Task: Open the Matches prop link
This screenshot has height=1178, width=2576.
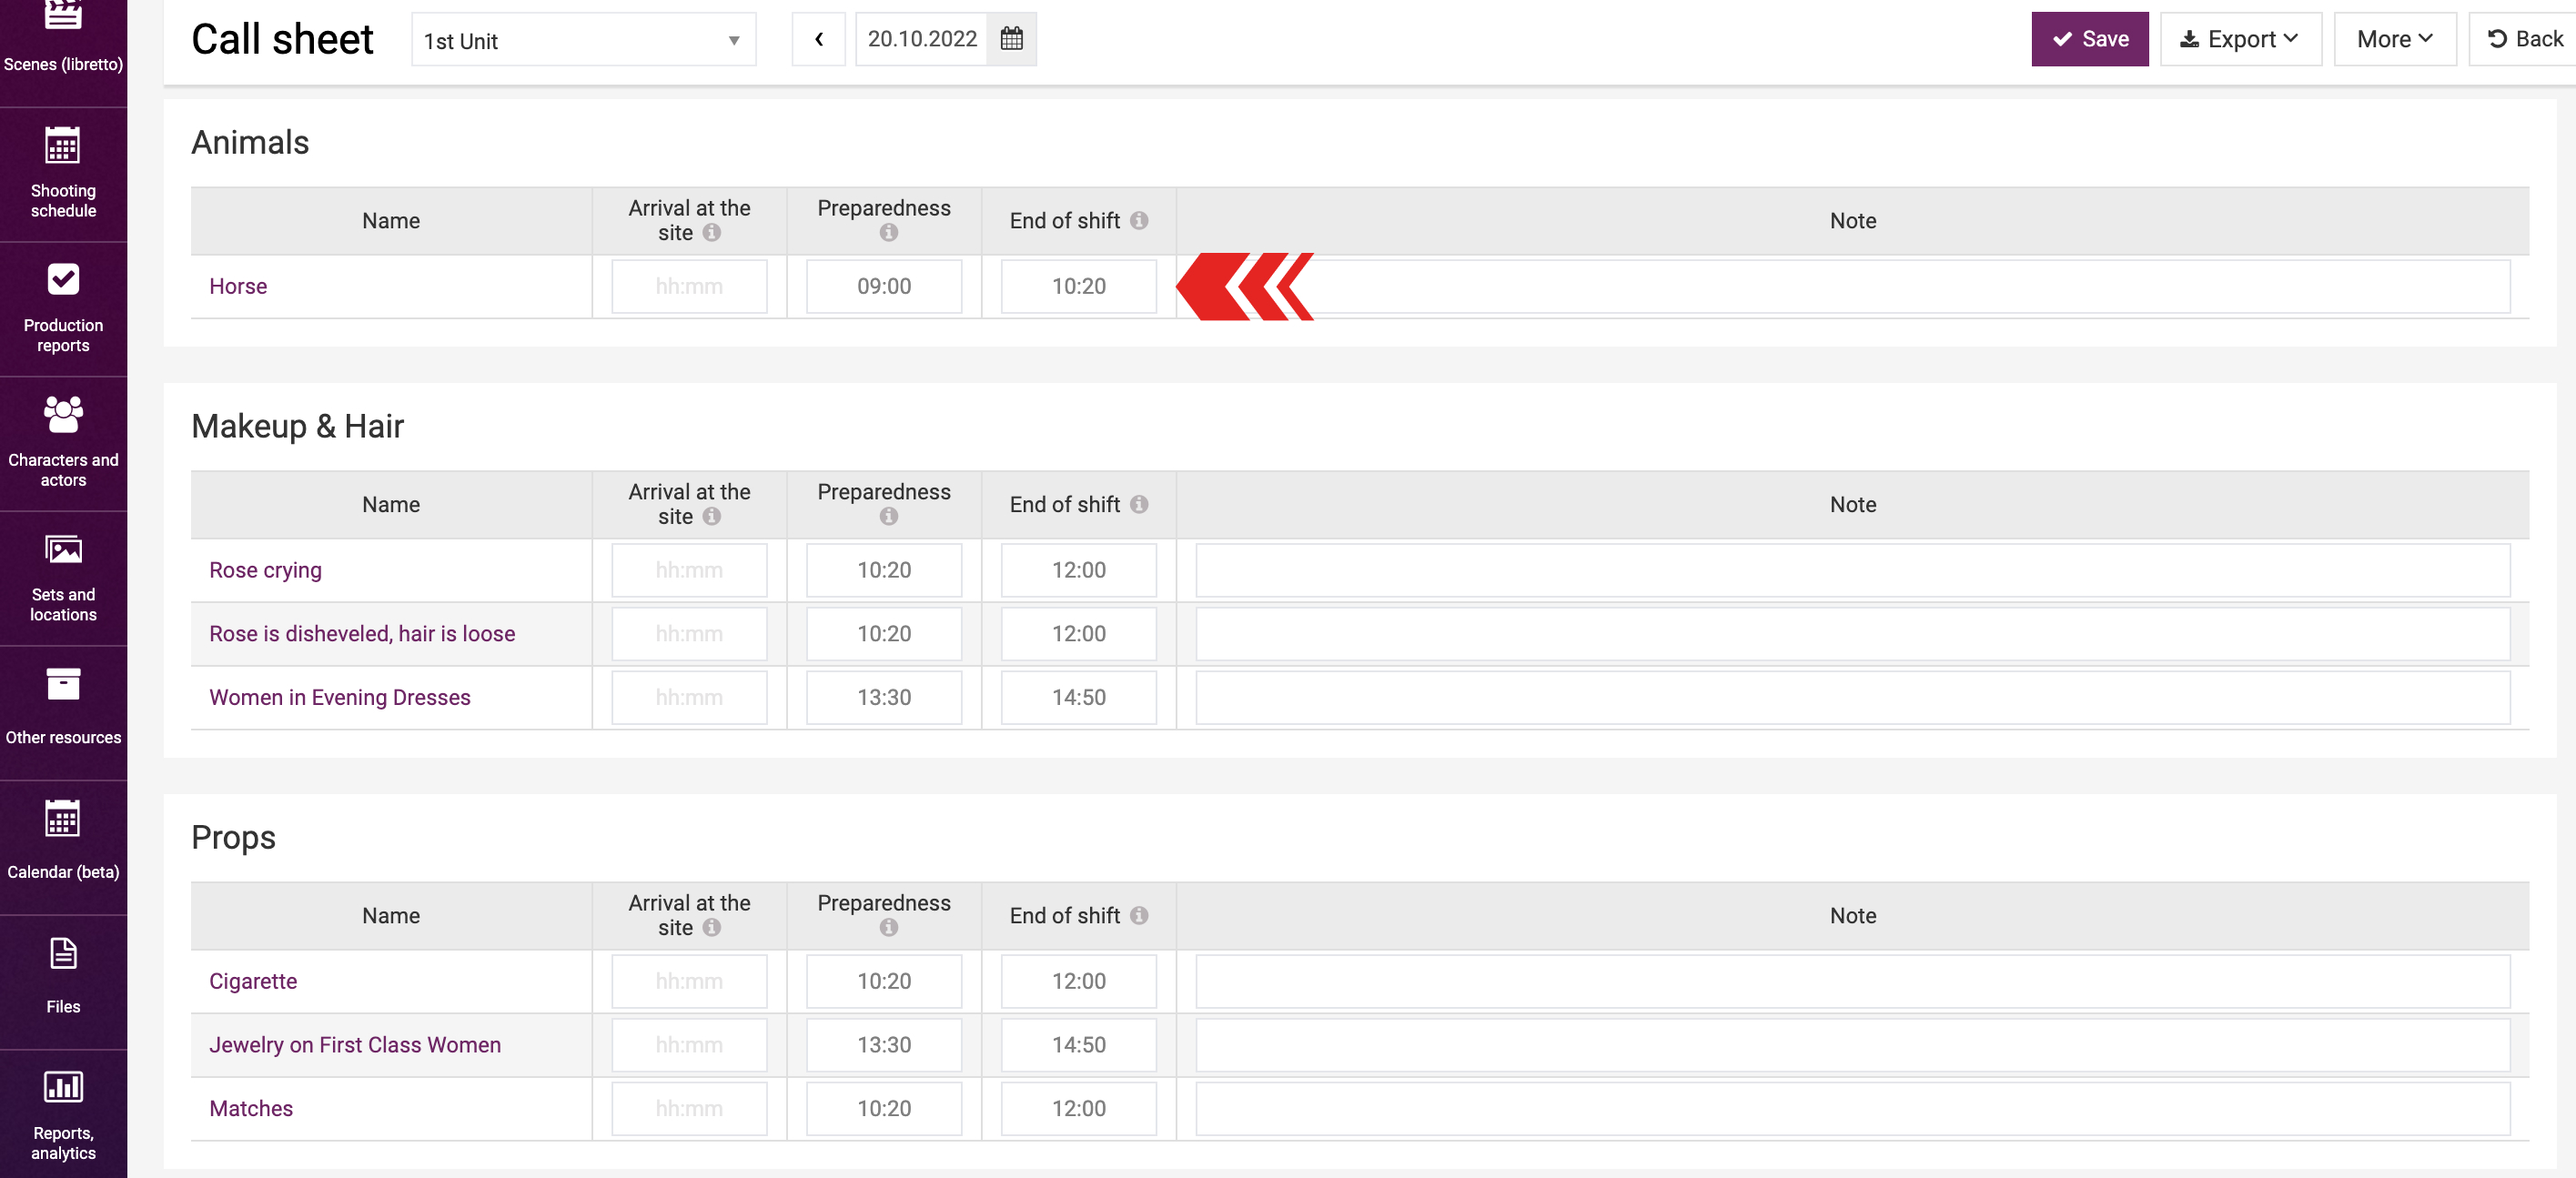Action: pos(251,1108)
